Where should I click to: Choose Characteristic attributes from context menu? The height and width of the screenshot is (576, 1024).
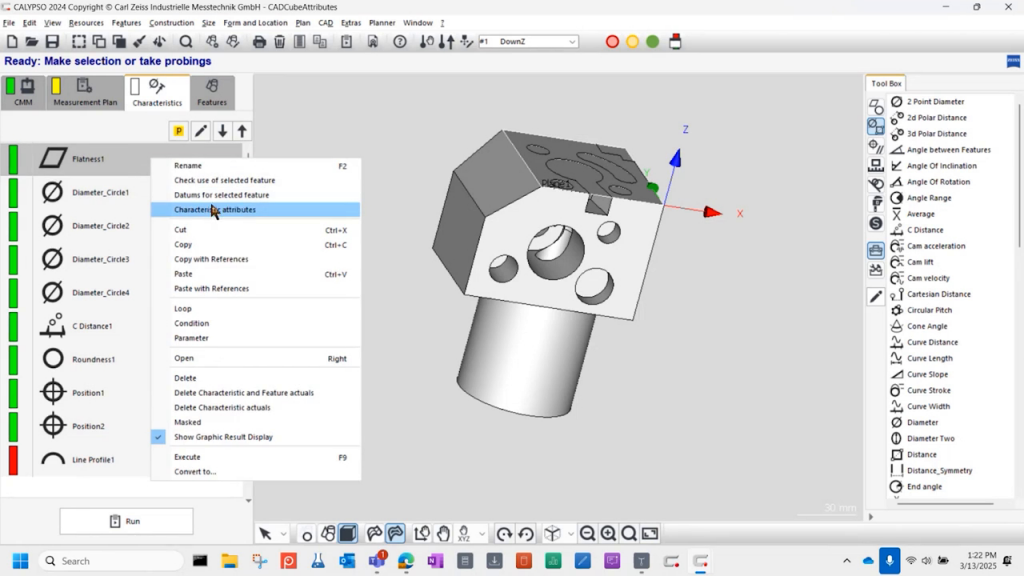tap(215, 210)
